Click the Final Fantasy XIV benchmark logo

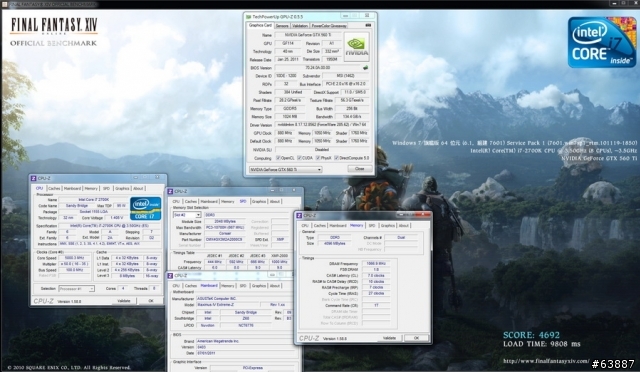(54, 32)
